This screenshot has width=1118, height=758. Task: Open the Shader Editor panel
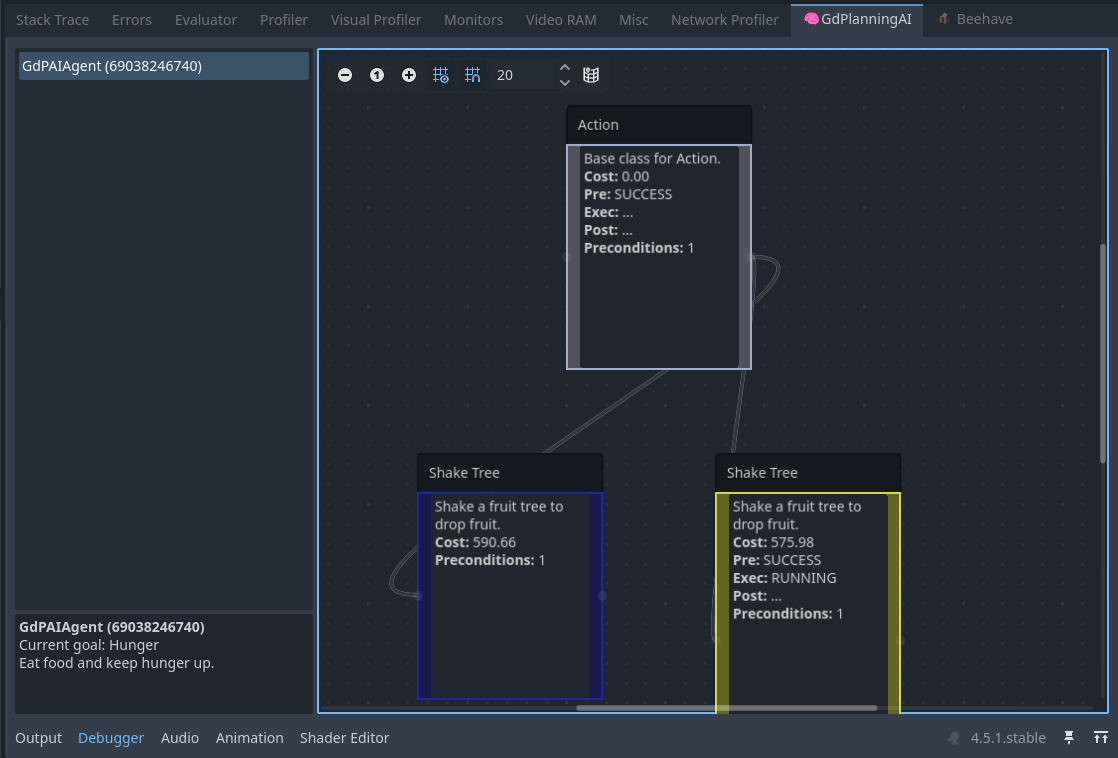pos(344,738)
